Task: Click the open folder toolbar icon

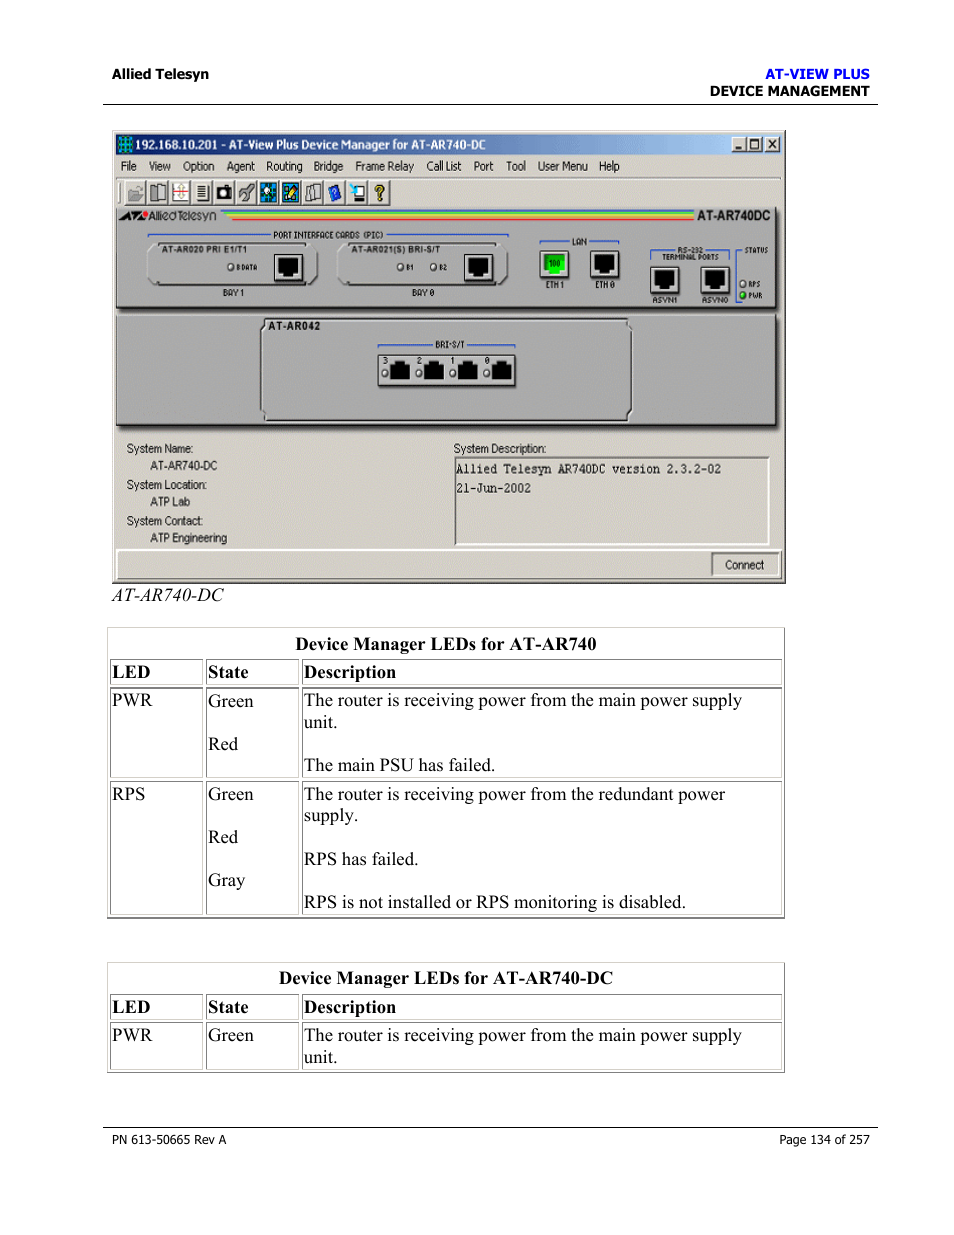Action: tap(136, 193)
